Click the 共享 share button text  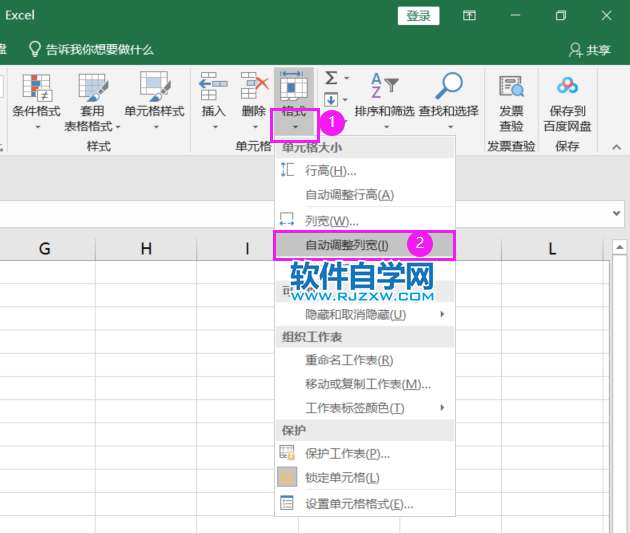pyautogui.click(x=598, y=50)
